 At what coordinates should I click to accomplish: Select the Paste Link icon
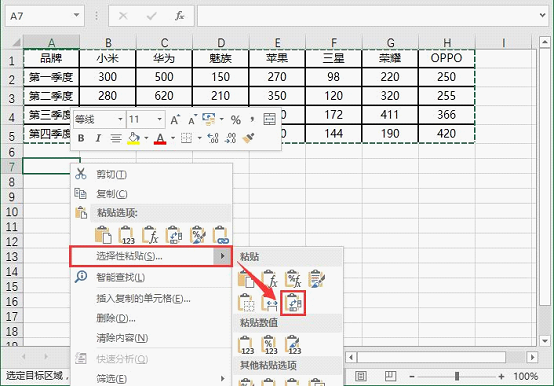coord(221,235)
